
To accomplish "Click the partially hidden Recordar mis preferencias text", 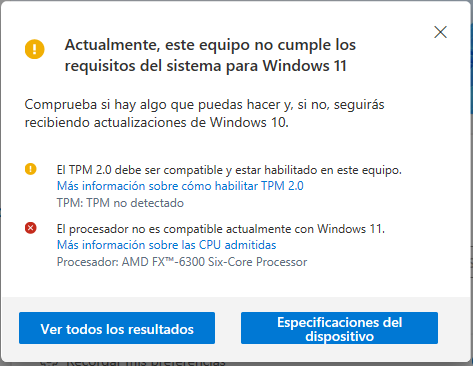I will [146, 362].
